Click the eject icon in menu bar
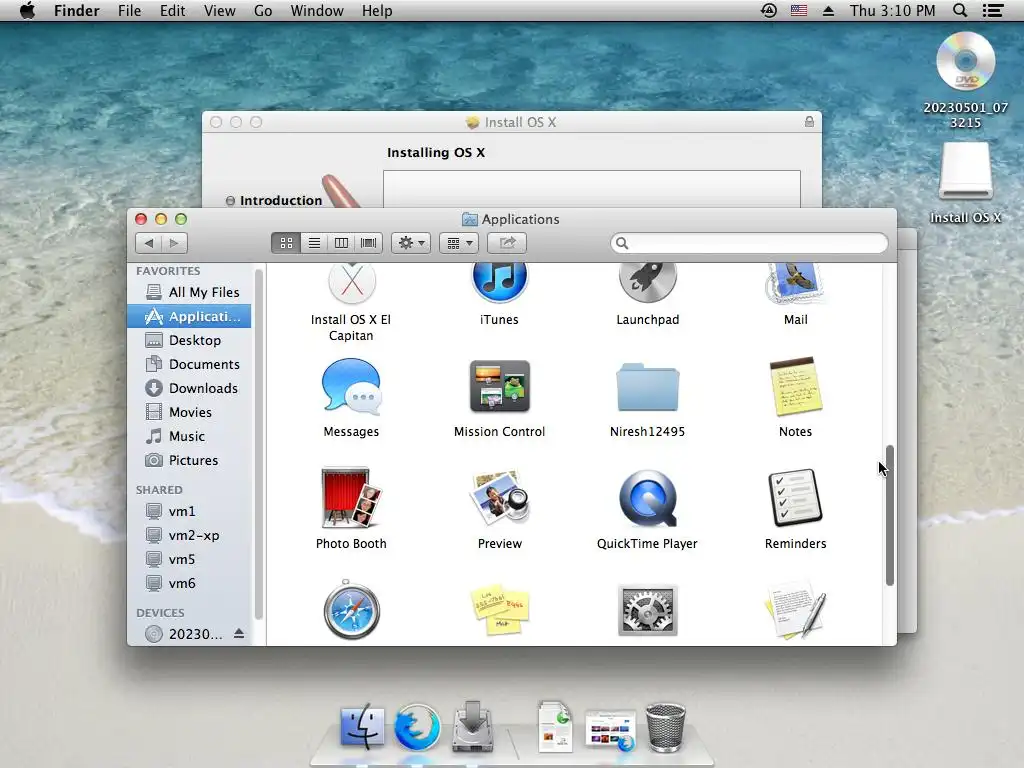 coord(828,10)
